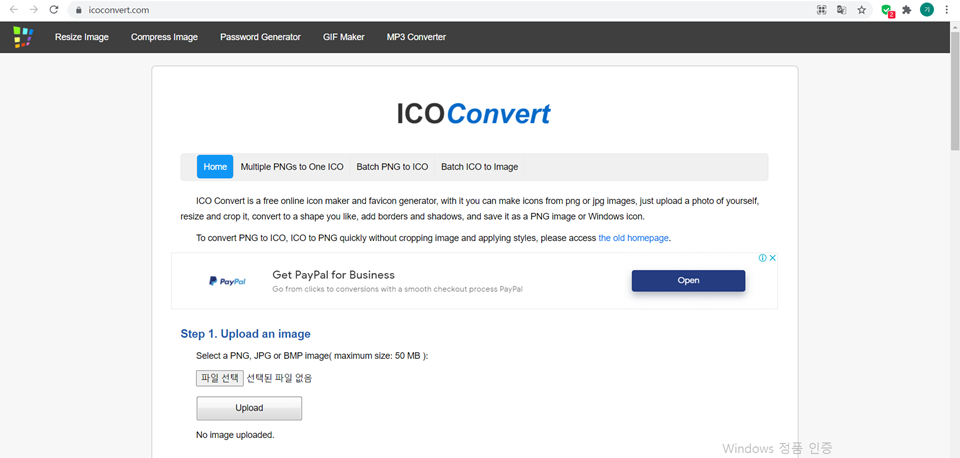Click the browser forward arrow

tap(33, 10)
